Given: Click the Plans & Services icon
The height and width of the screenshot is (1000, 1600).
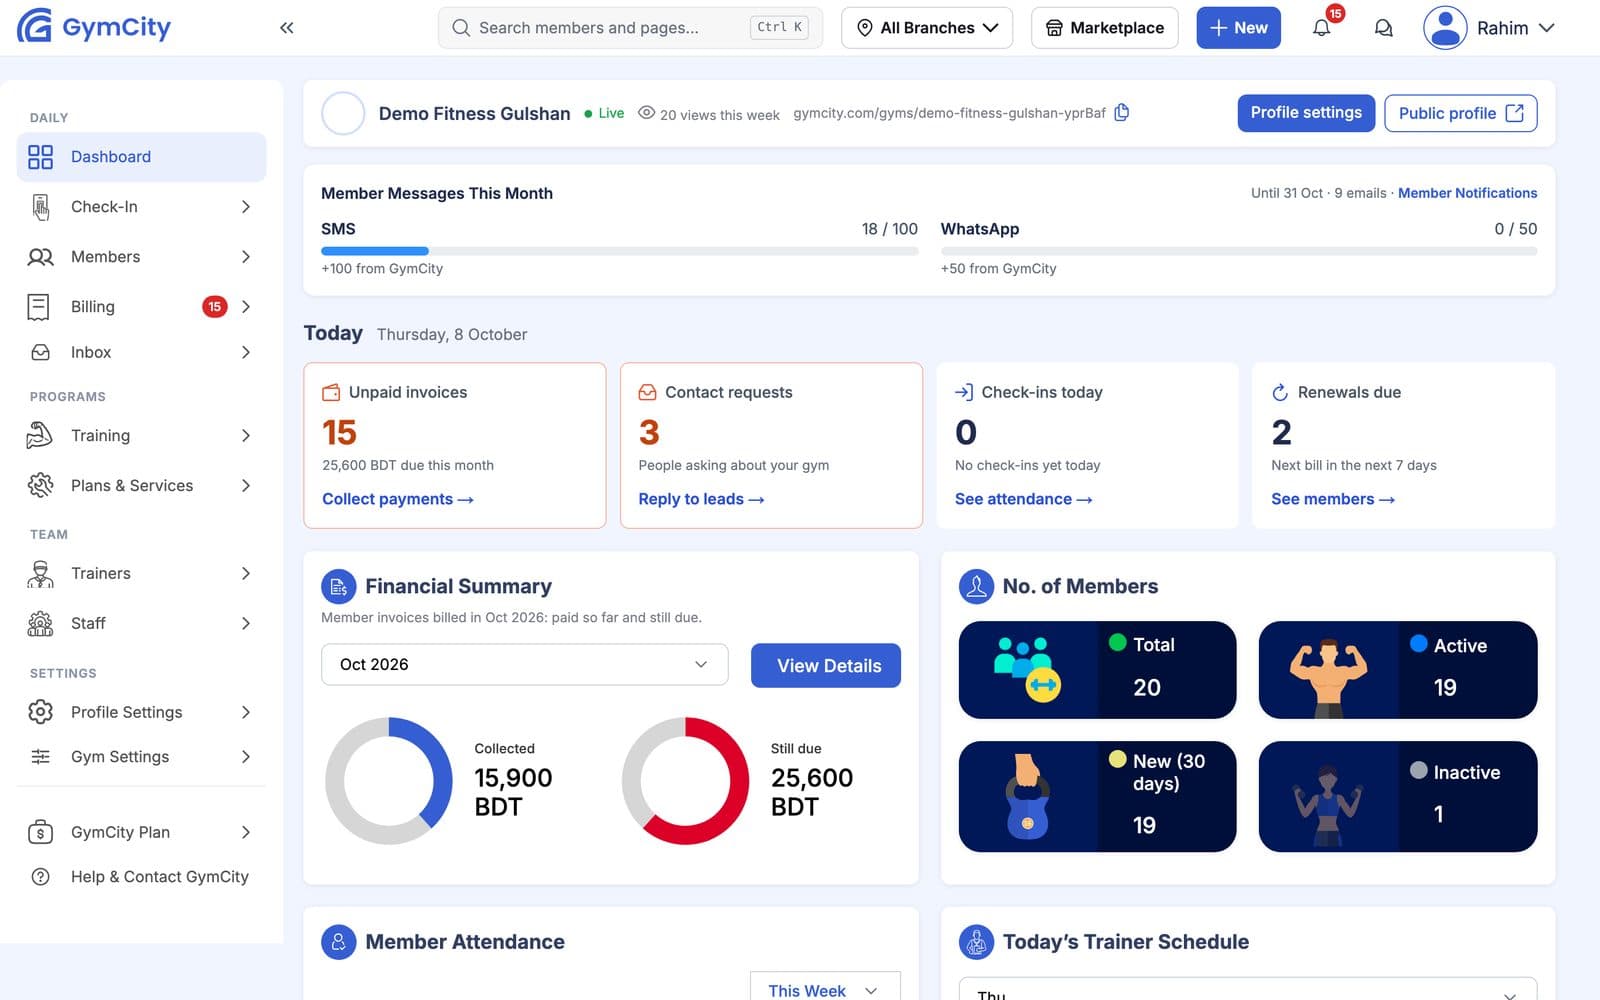Looking at the screenshot, I should click(x=40, y=485).
